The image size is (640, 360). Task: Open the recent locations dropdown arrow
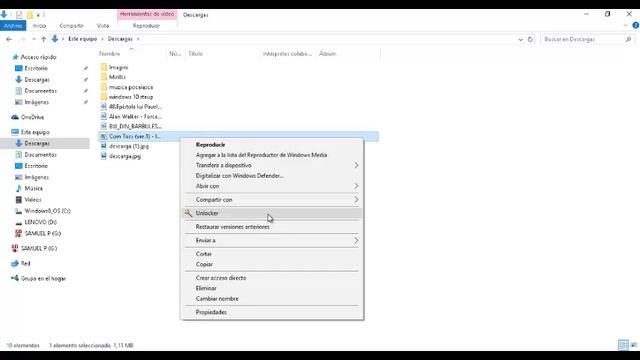pyautogui.click(x=33, y=39)
